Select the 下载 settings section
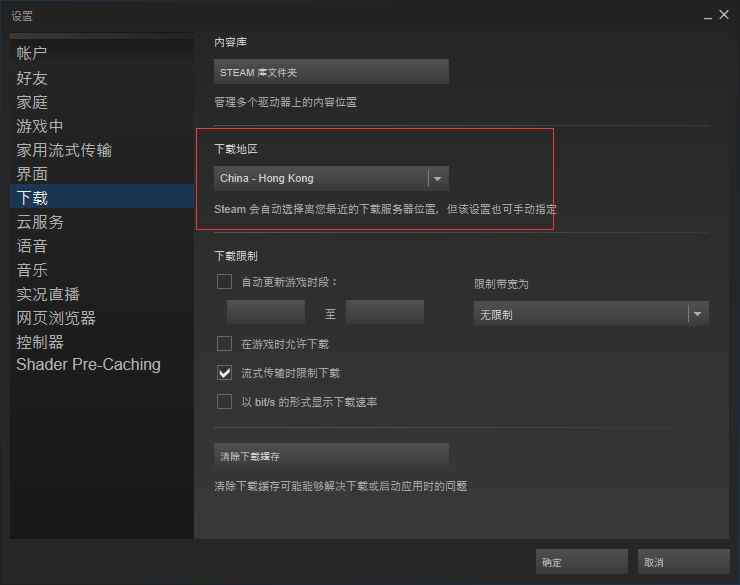This screenshot has width=740, height=585. (x=101, y=197)
